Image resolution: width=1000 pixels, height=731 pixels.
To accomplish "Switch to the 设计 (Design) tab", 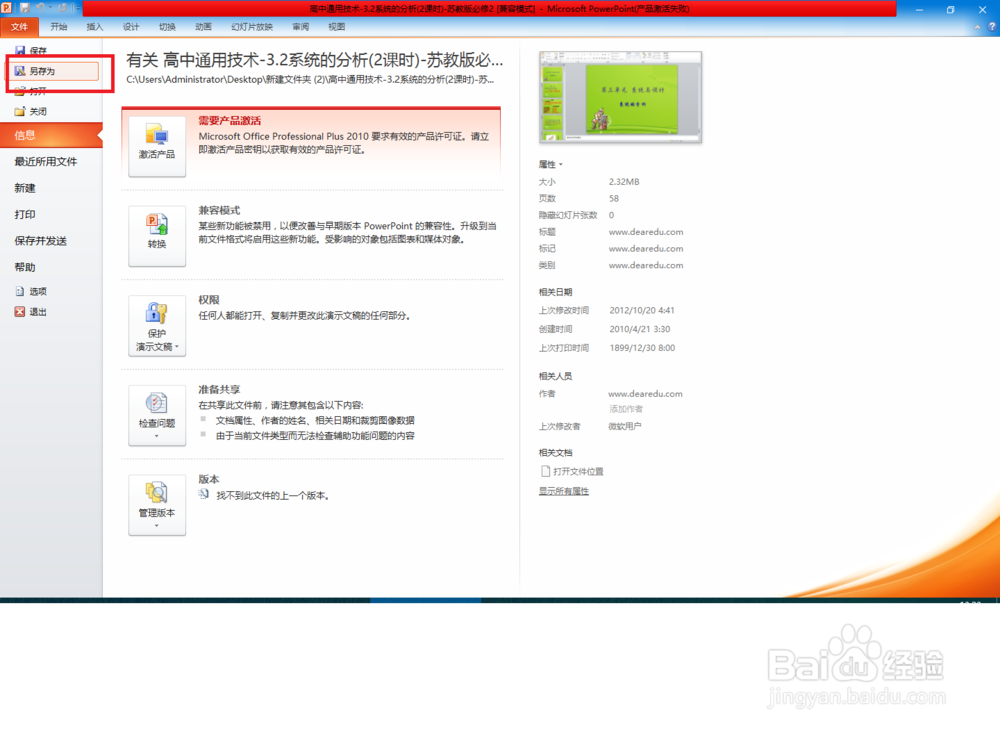I will click(131, 27).
